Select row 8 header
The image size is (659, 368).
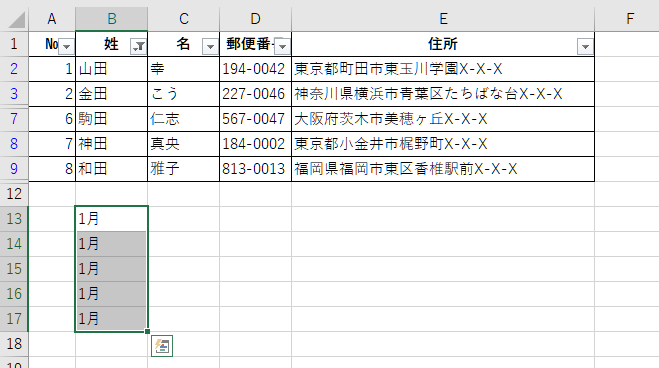14,144
